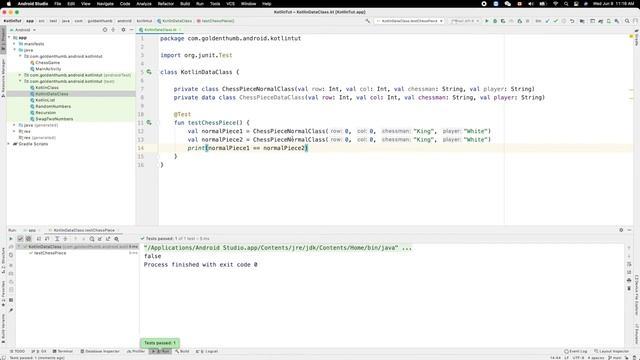640x360 pixels.
Task: Click run gutter icon beside testChessPiece function
Action: [149, 122]
